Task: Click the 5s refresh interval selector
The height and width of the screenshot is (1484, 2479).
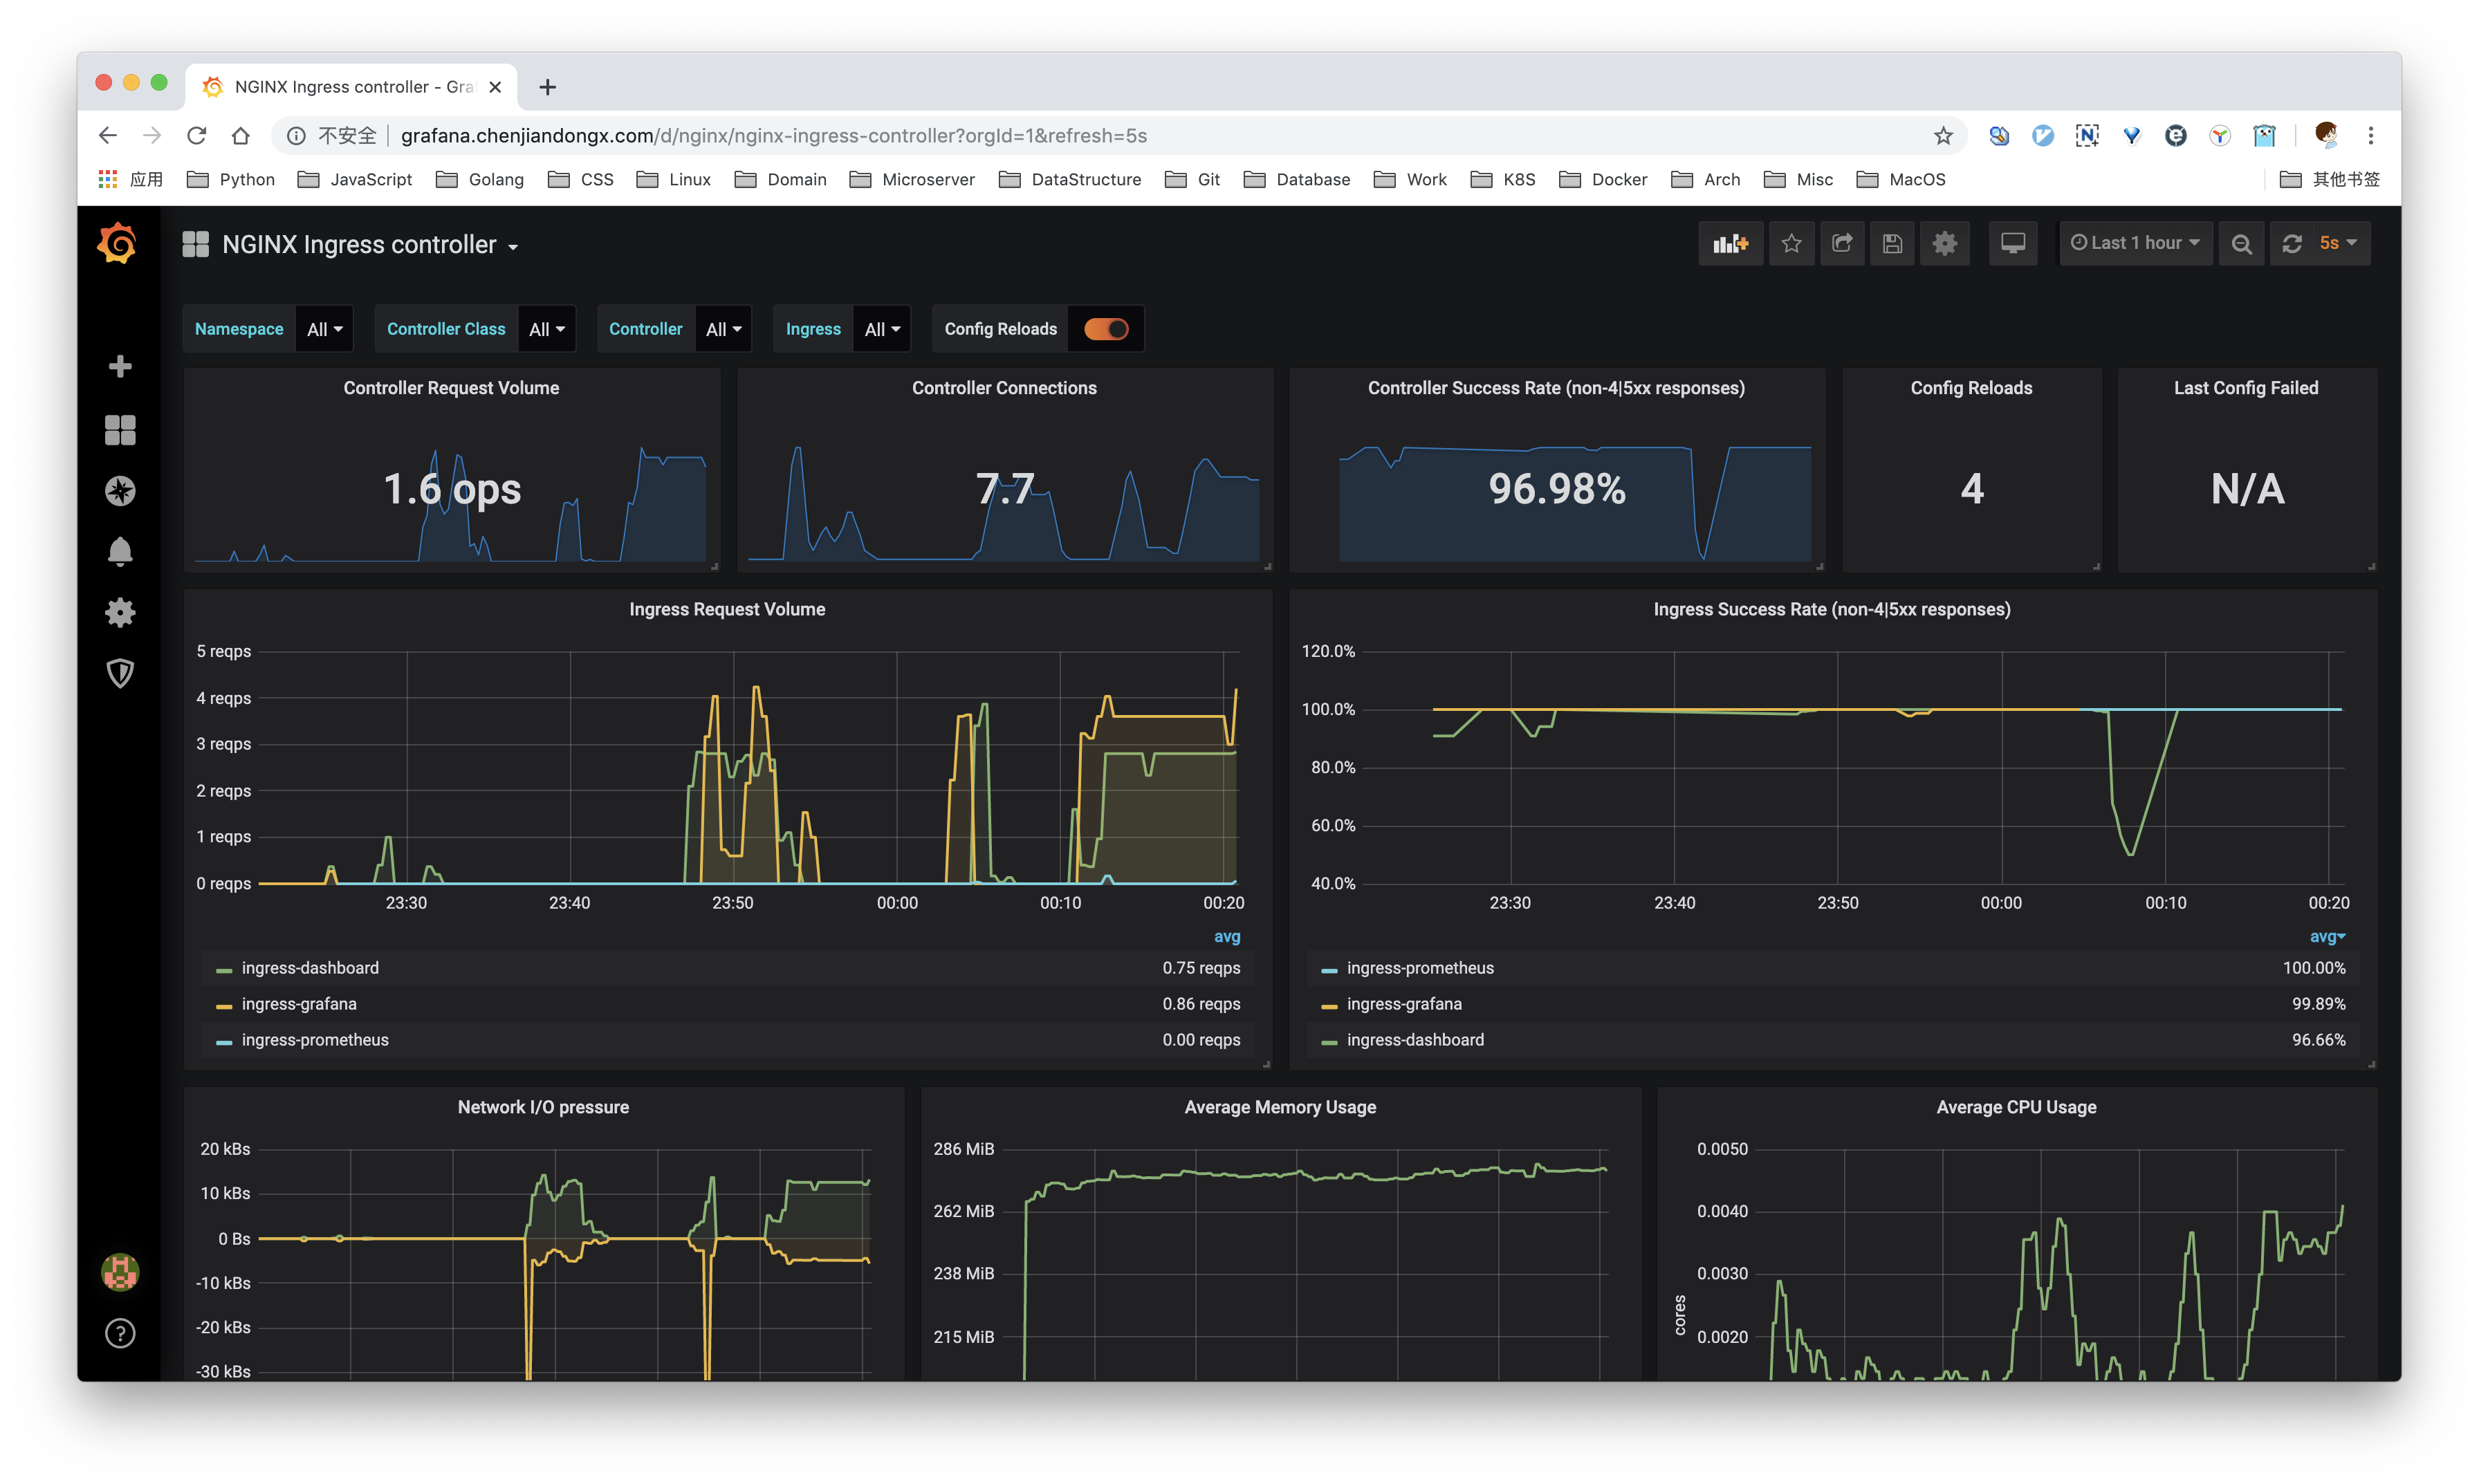Action: pyautogui.click(x=2330, y=243)
